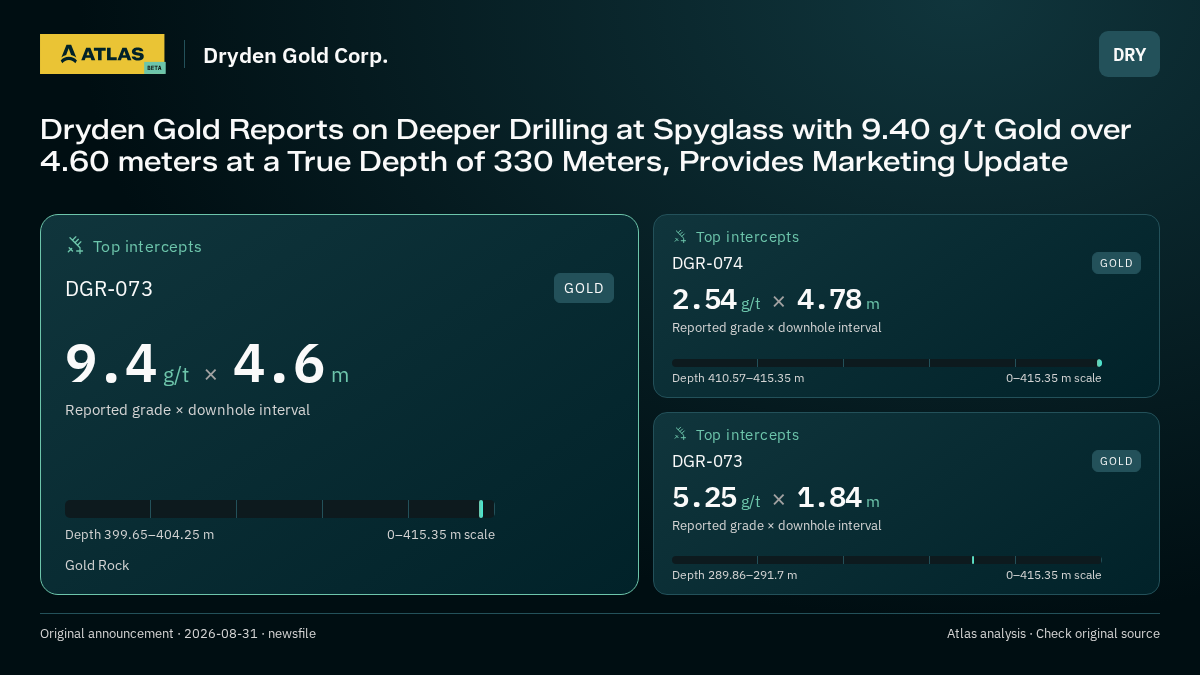
Task: Click the BETA tag on the Atlas logo
Action: (154, 68)
